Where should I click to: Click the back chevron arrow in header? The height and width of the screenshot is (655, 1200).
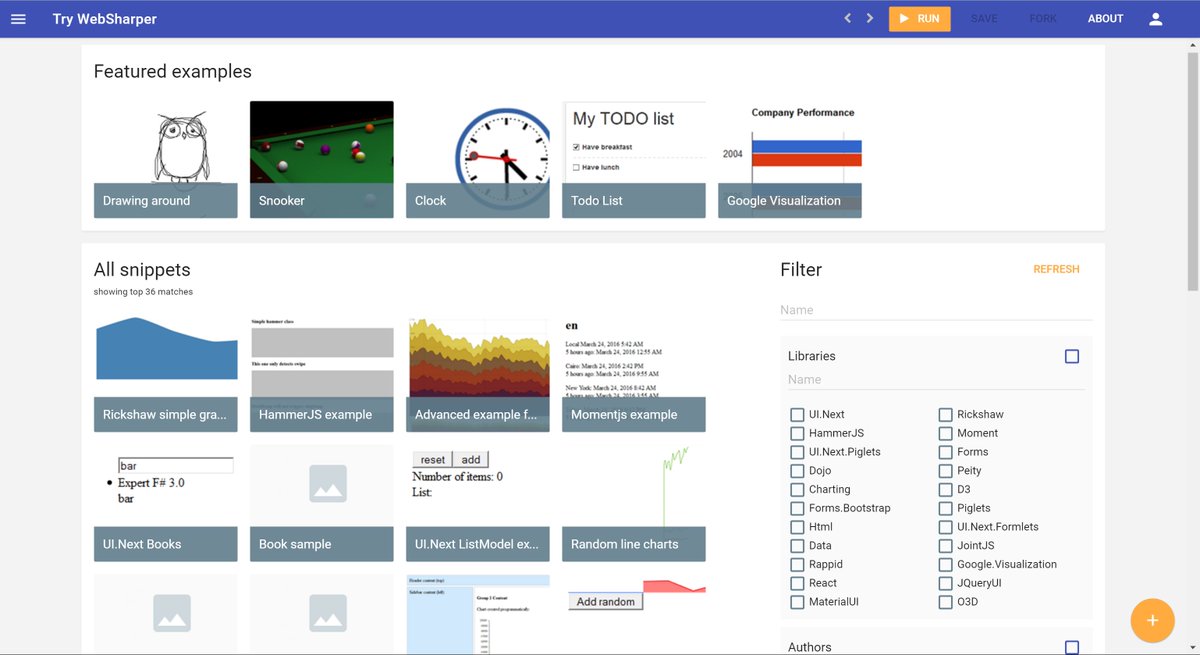pos(847,18)
